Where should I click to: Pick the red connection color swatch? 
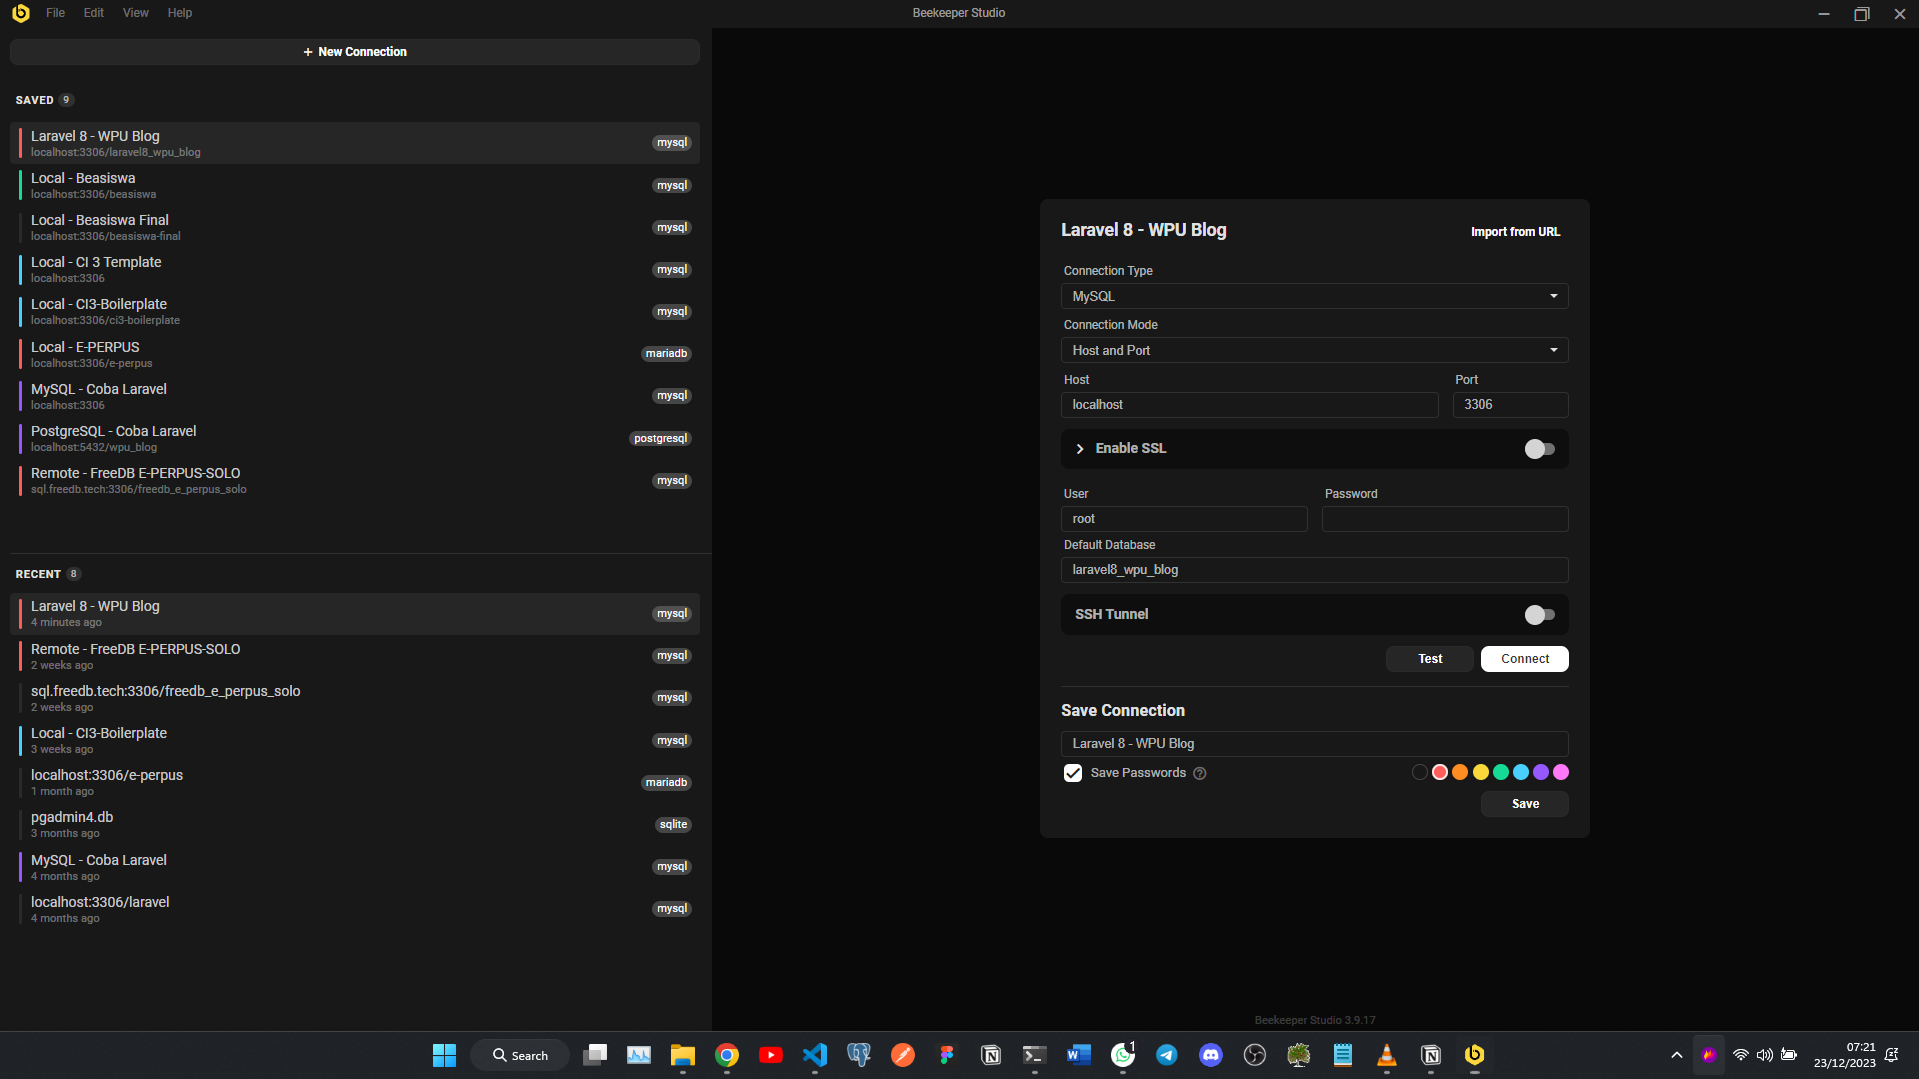coord(1440,772)
